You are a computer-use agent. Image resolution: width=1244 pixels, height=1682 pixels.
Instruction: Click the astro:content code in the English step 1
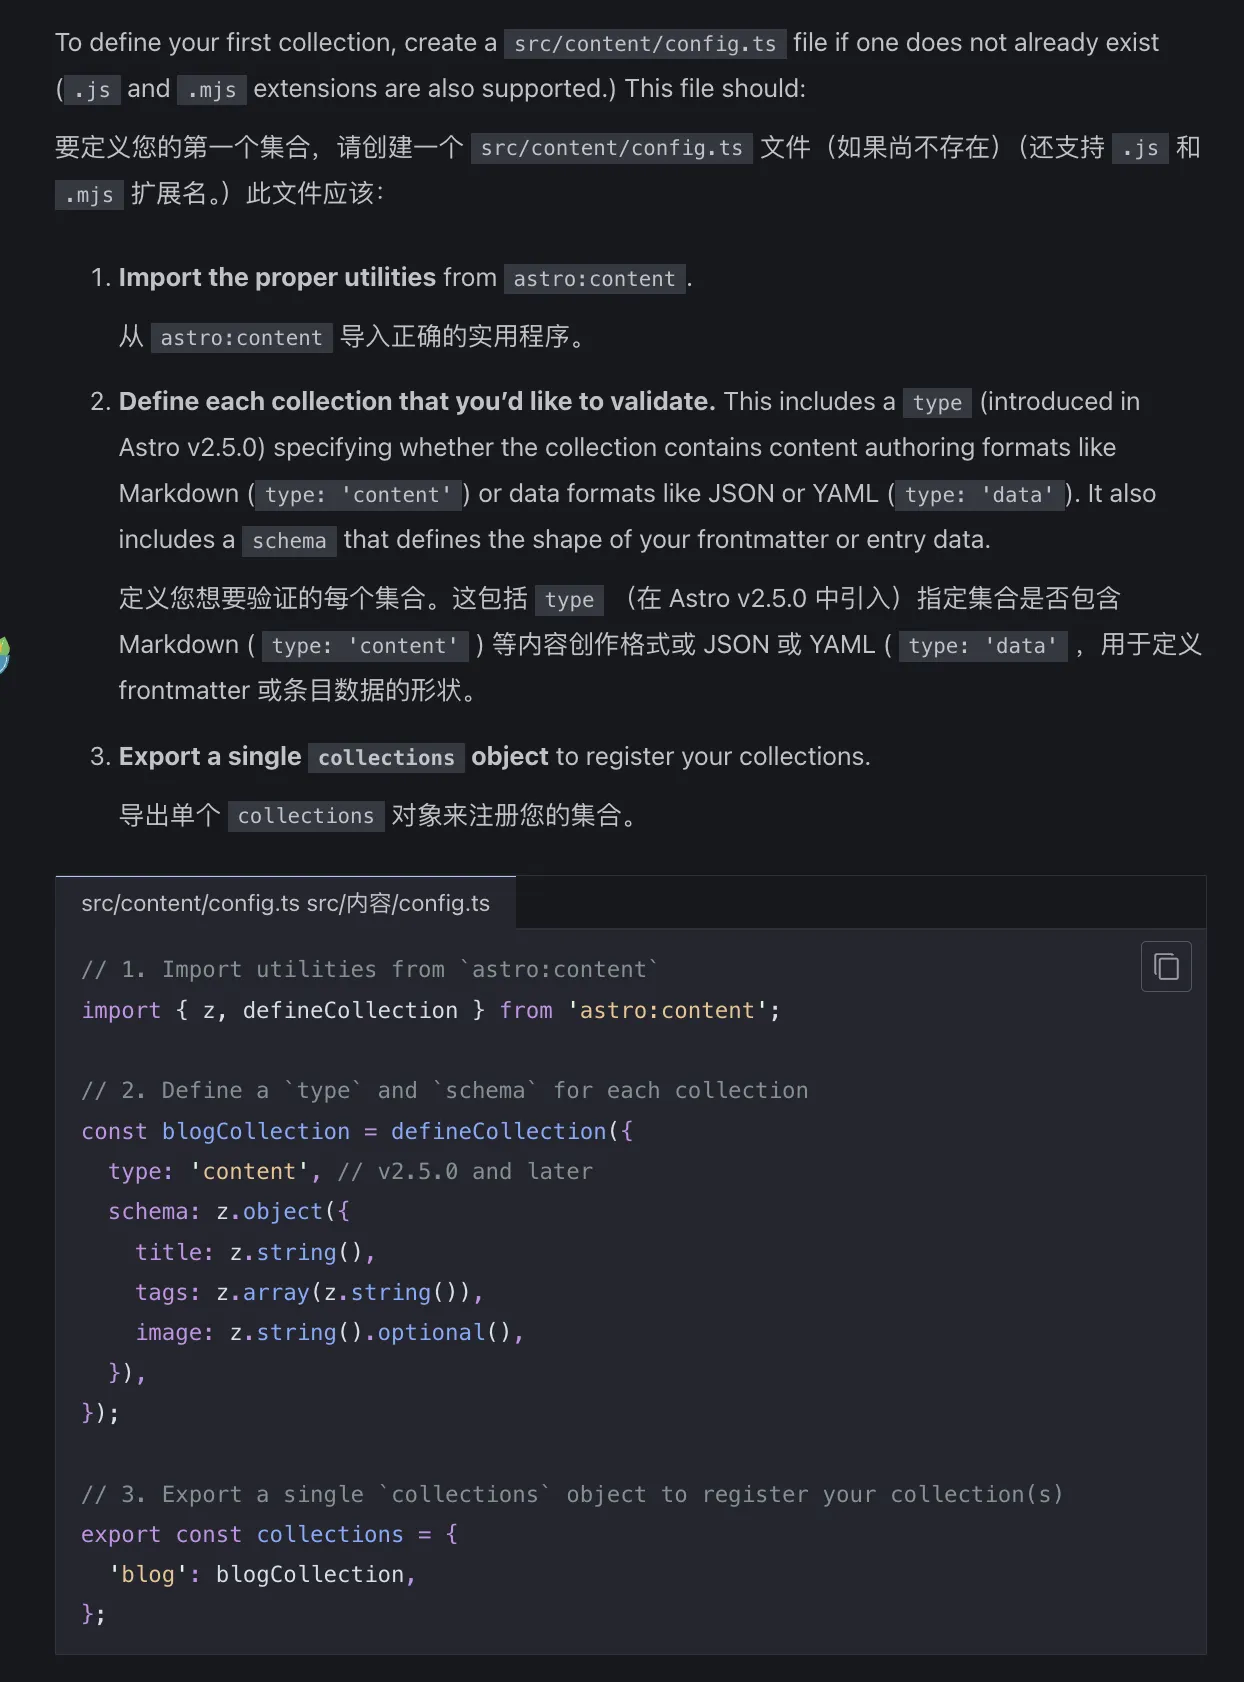point(594,279)
